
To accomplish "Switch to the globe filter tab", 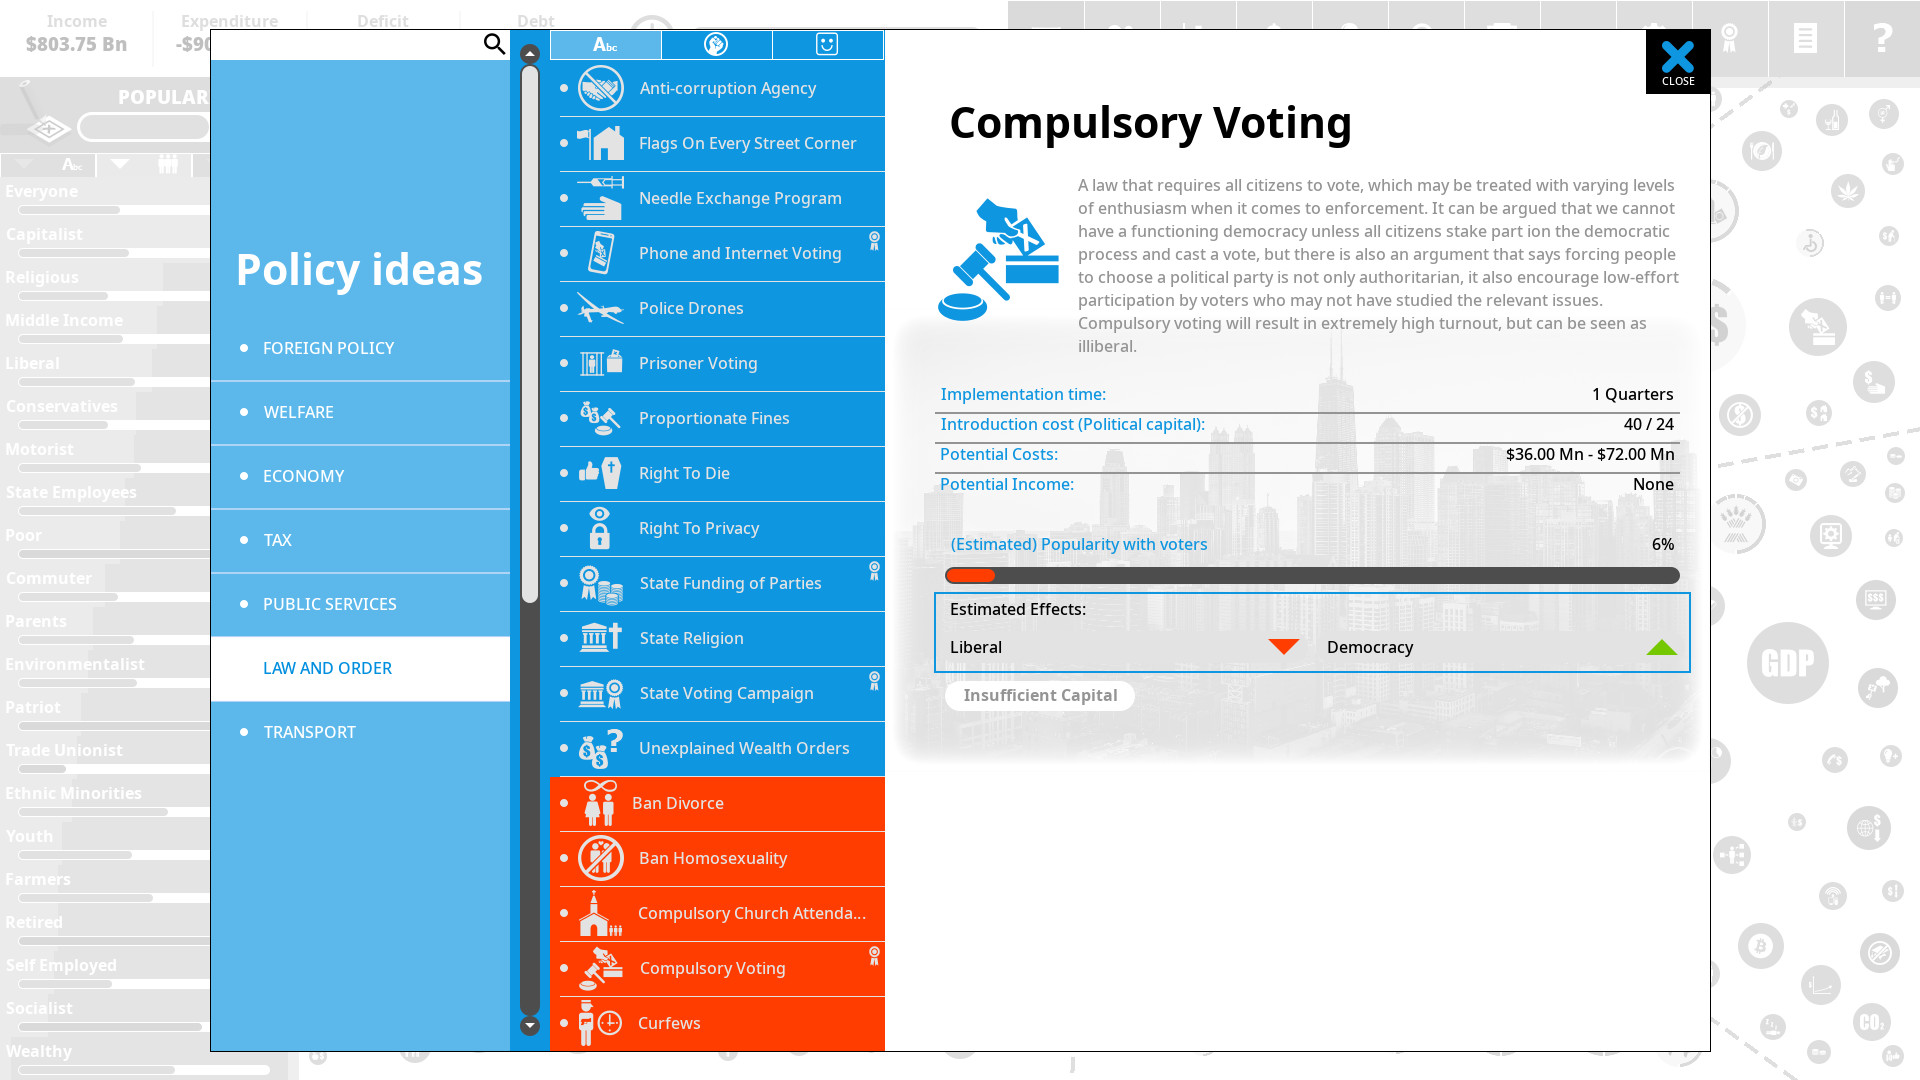I will coord(716,44).
